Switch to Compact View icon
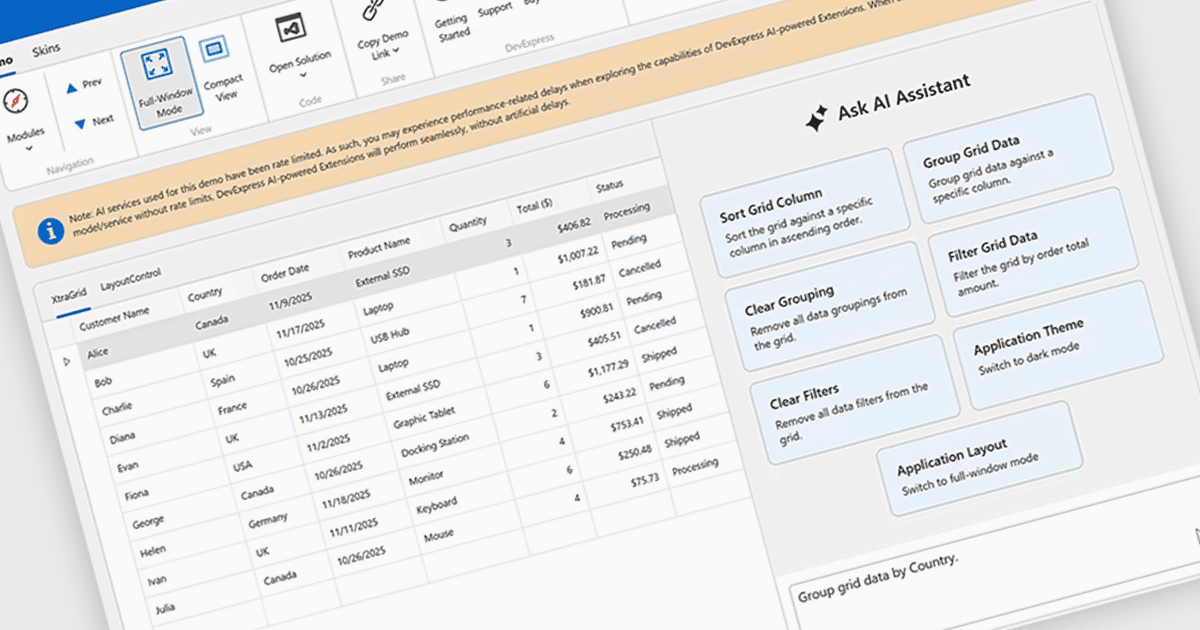This screenshot has height=630, width=1200. point(212,49)
